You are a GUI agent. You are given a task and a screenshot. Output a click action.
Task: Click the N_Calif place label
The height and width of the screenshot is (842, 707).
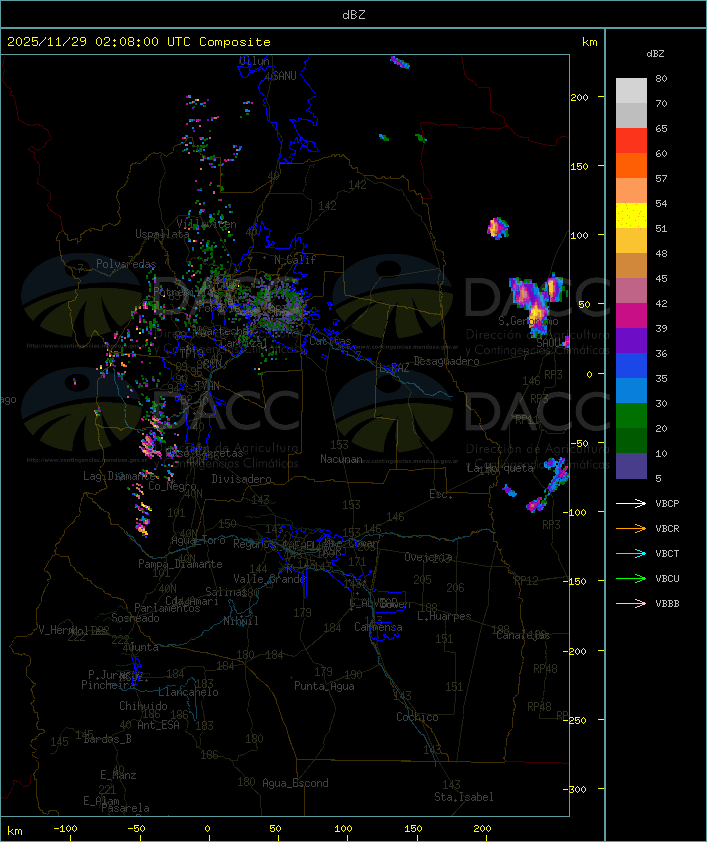(x=295, y=259)
